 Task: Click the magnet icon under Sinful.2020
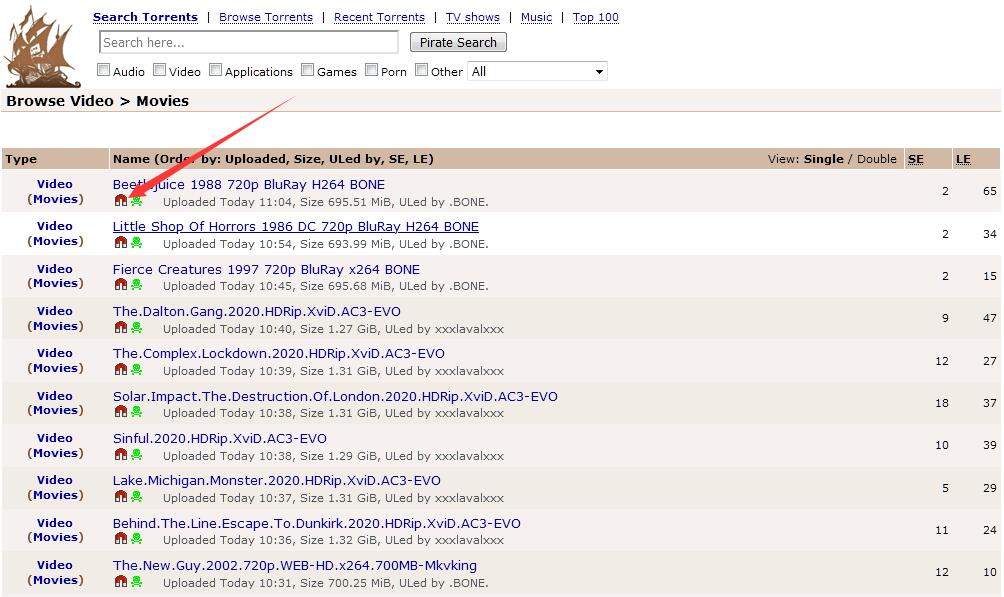(121, 455)
